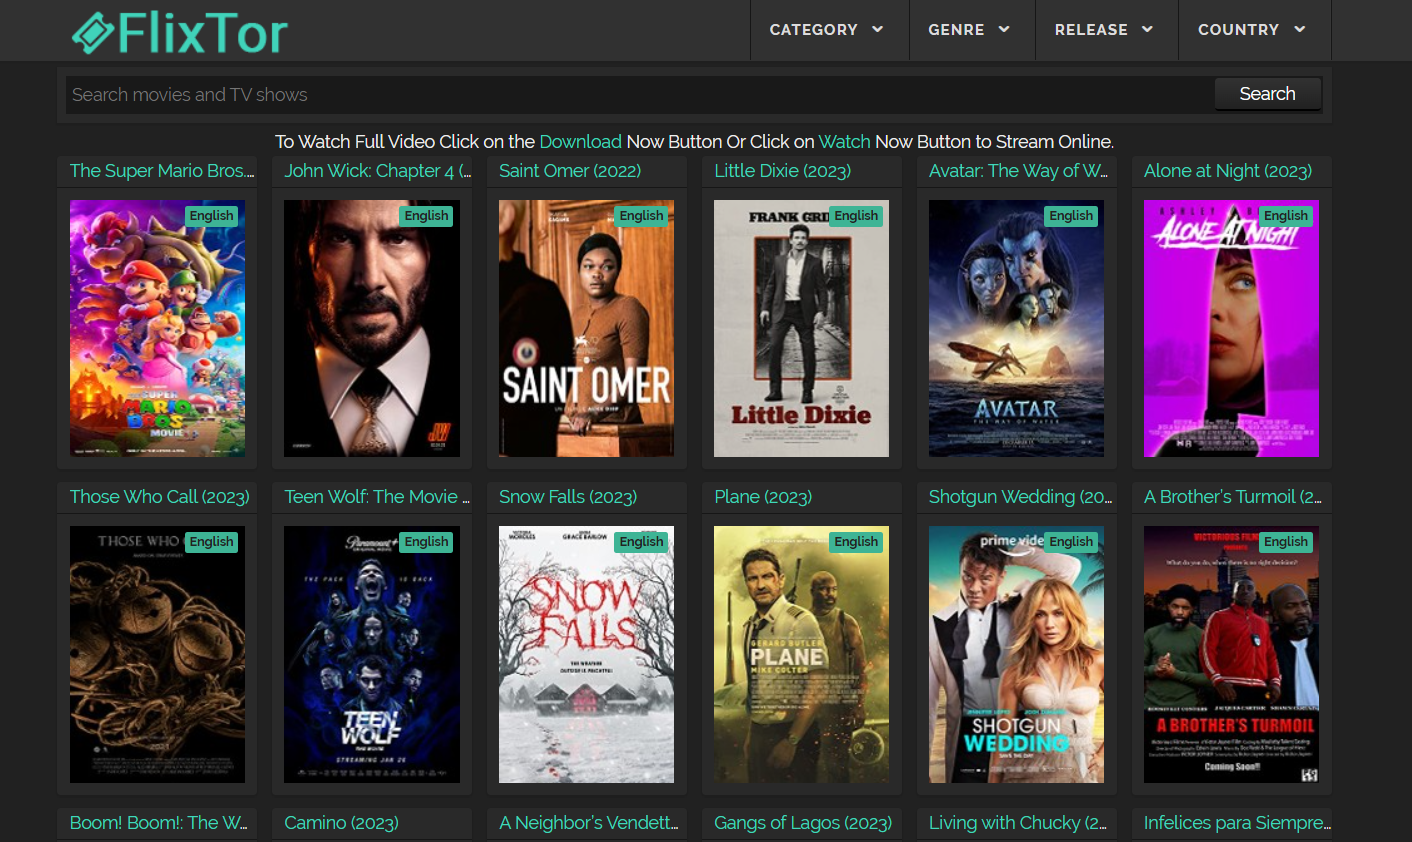Click English badge on Alone at Night poster
Viewport: 1412px width, 842px height.
tap(1286, 216)
